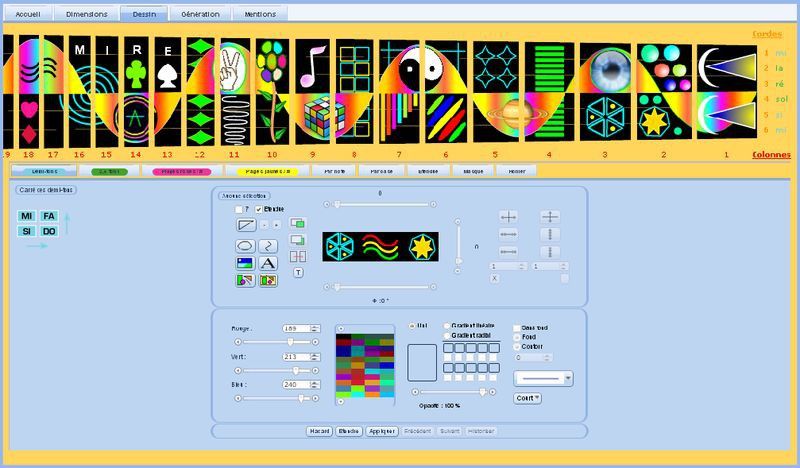Select the ellipse shape tool
The width and height of the screenshot is (800, 468).
[245, 245]
